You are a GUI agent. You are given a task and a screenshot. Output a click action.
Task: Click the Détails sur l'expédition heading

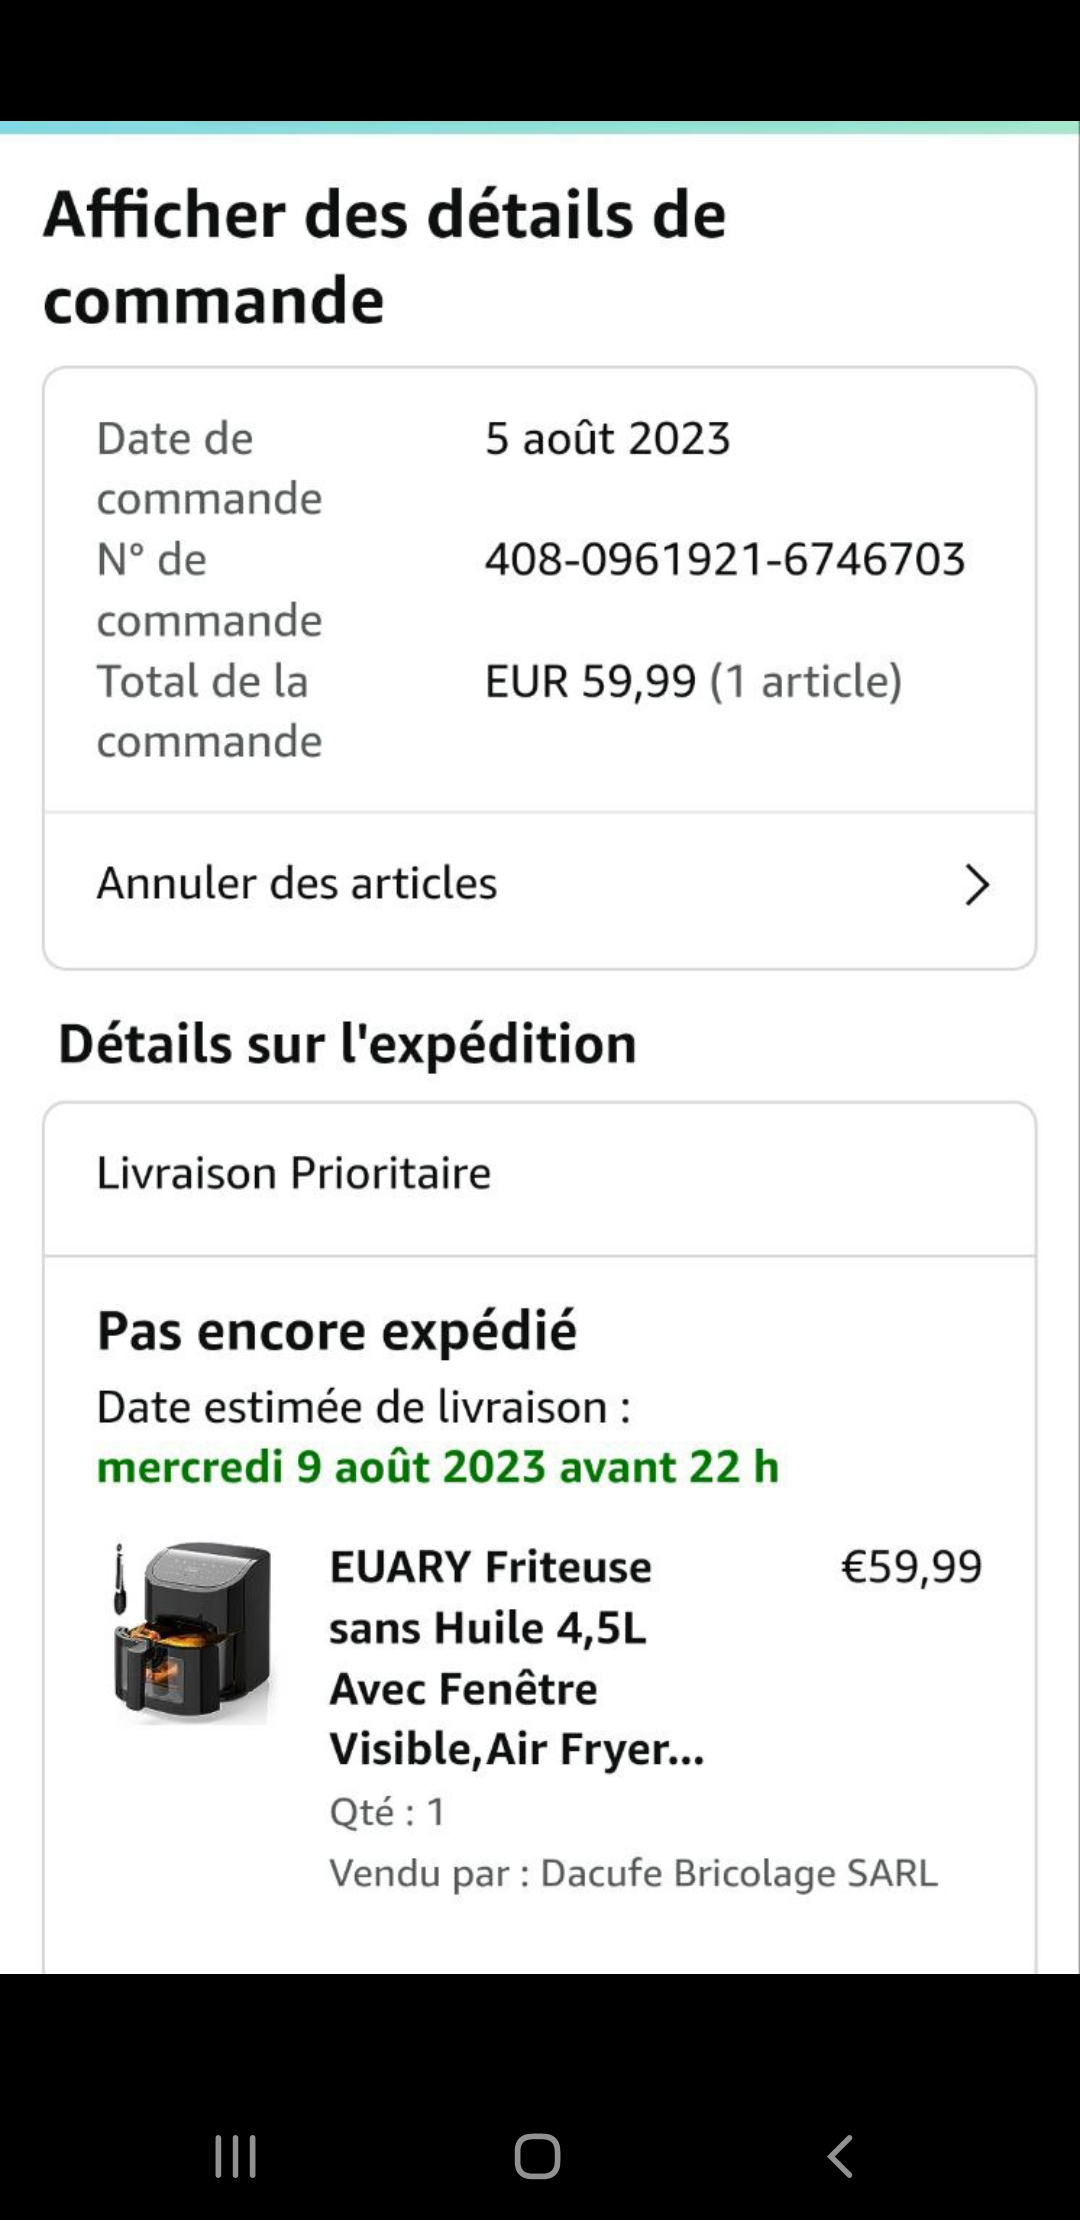click(x=347, y=1044)
